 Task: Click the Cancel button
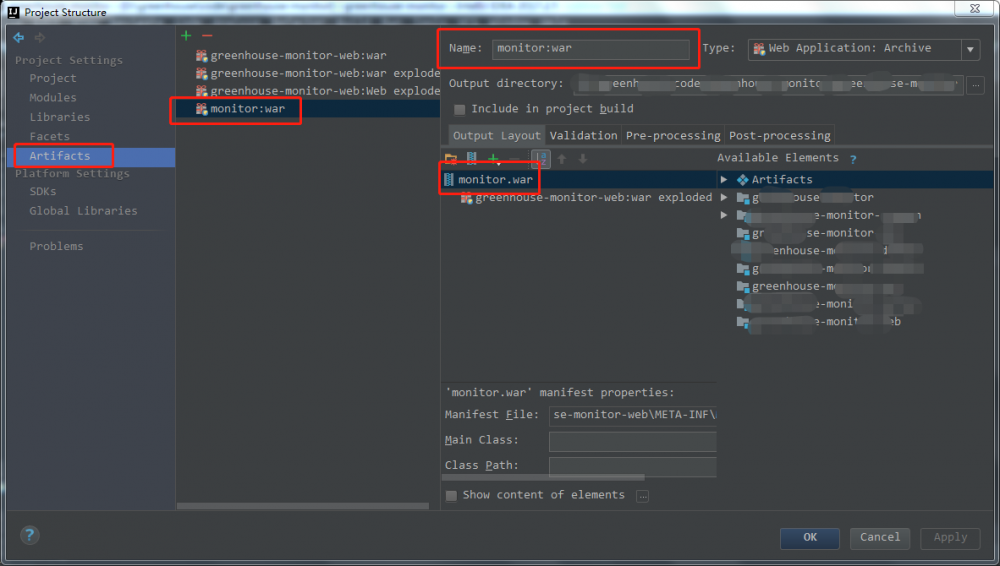click(x=879, y=537)
